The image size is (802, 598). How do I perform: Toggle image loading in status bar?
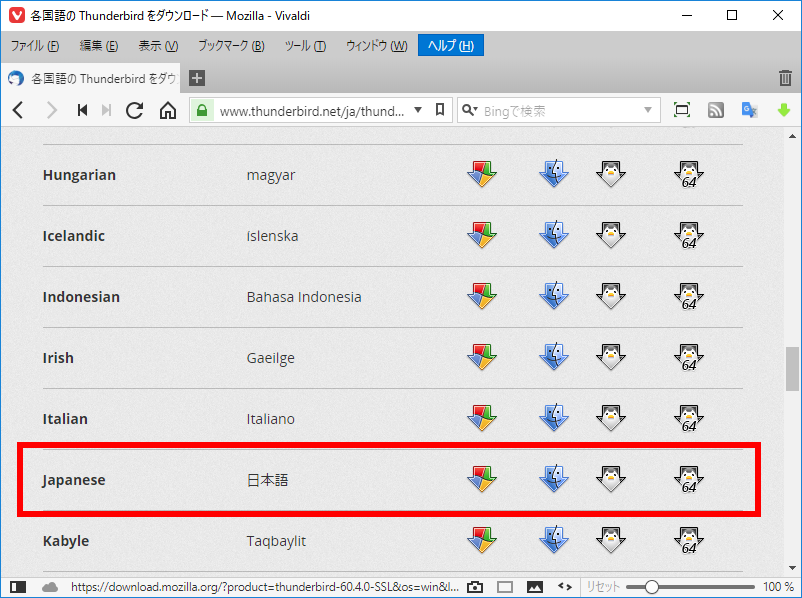coord(534,586)
